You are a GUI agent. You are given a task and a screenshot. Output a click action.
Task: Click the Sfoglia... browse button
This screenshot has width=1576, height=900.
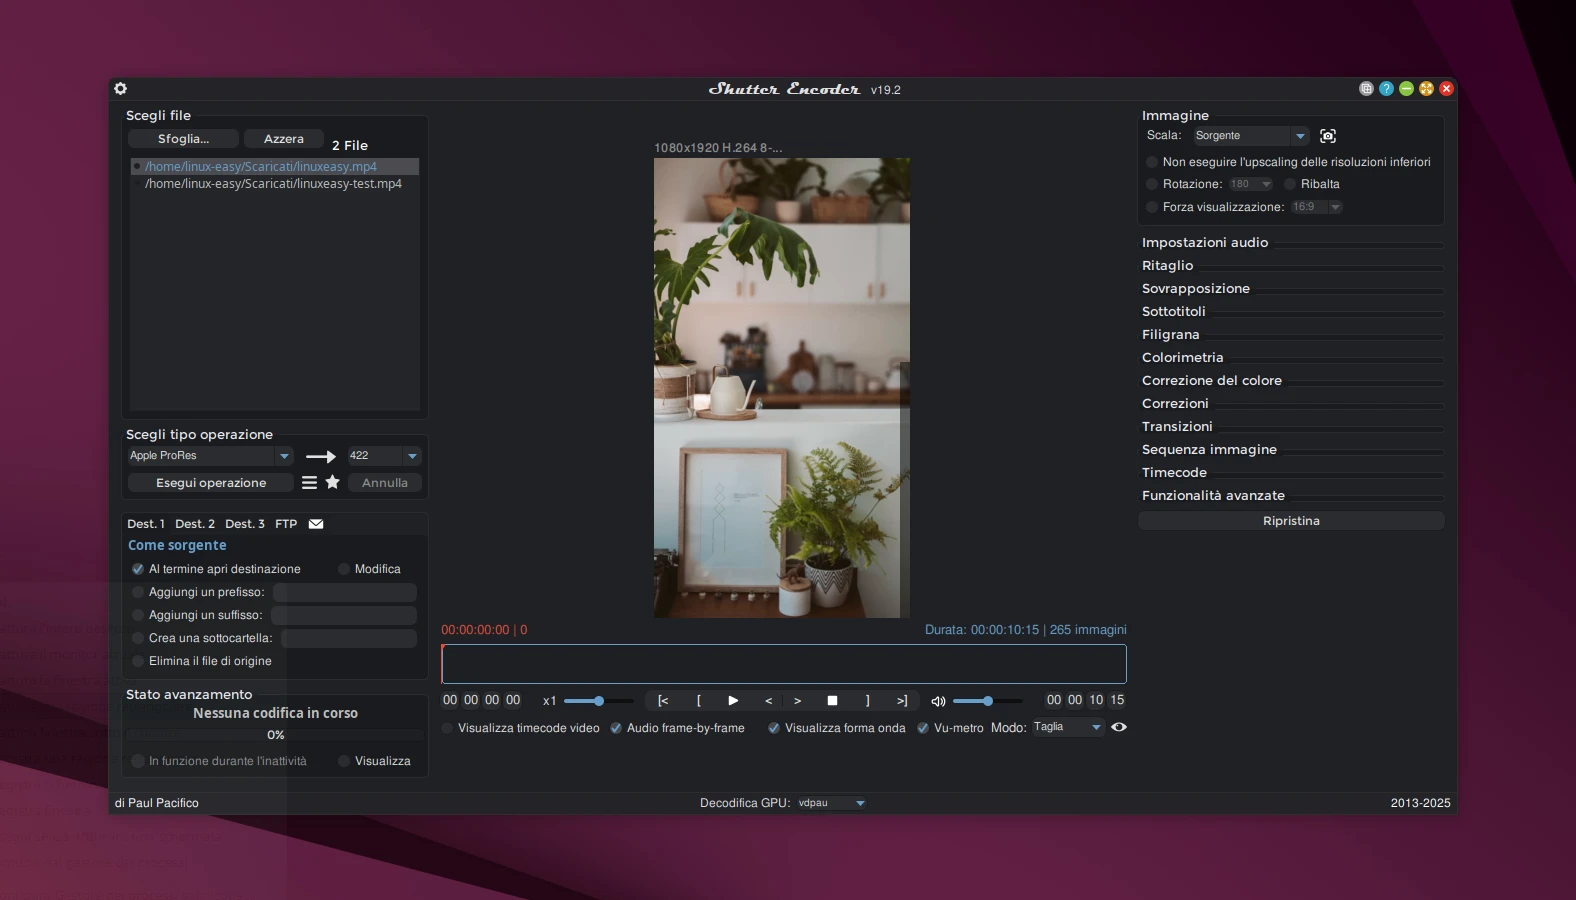tap(183, 139)
